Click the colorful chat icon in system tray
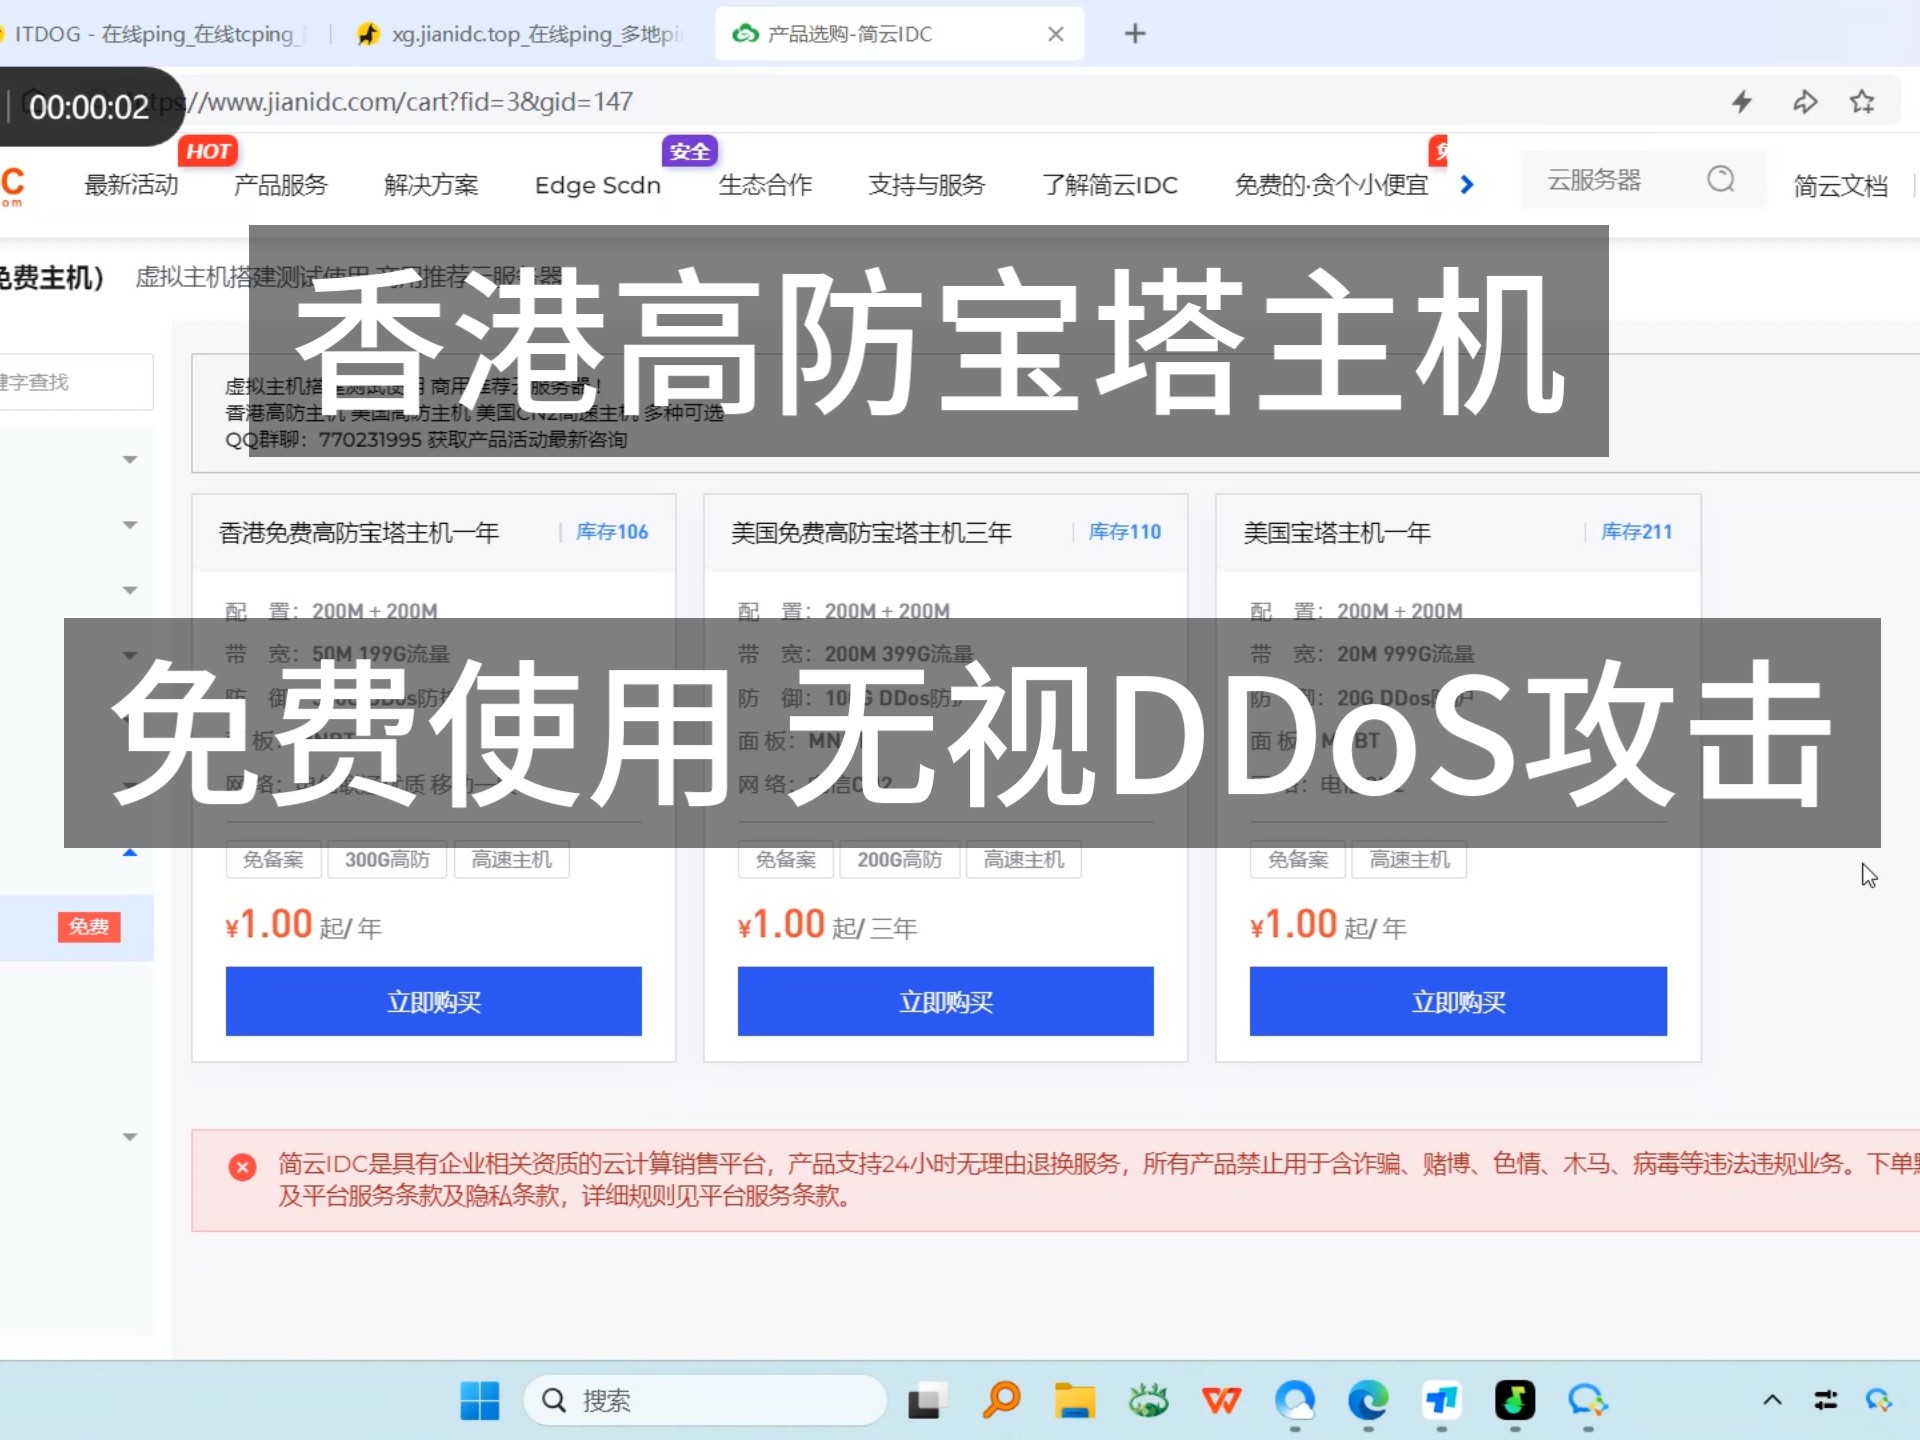This screenshot has height=1440, width=1920. (1879, 1400)
